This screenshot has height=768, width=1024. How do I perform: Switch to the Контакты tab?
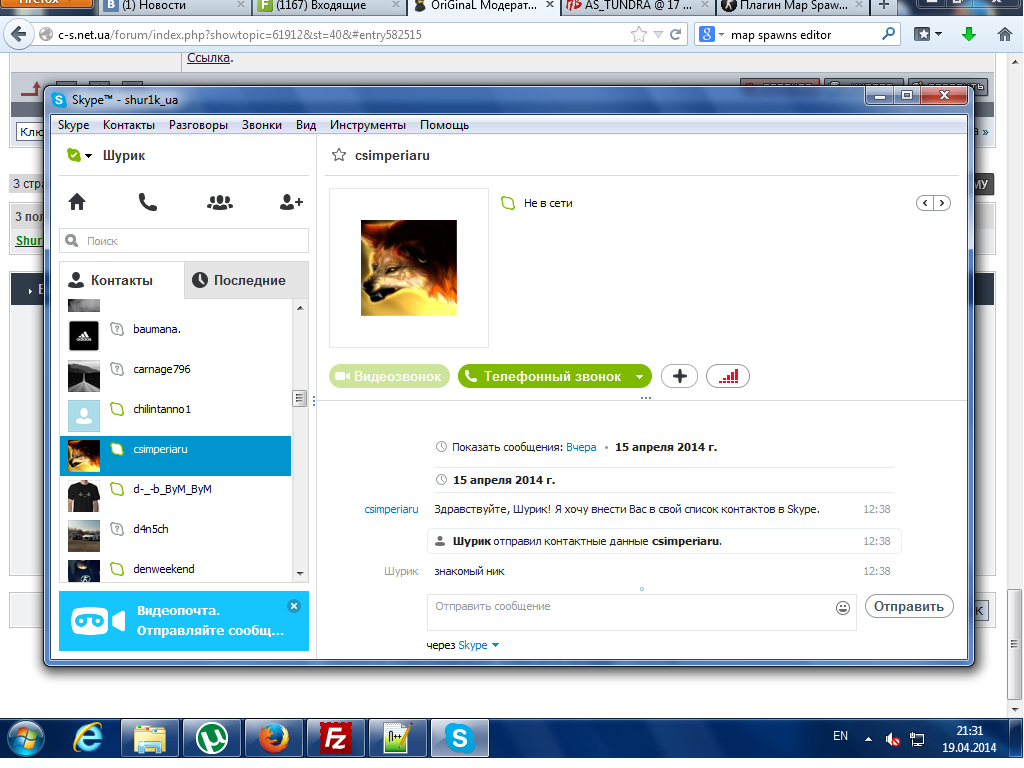122,280
